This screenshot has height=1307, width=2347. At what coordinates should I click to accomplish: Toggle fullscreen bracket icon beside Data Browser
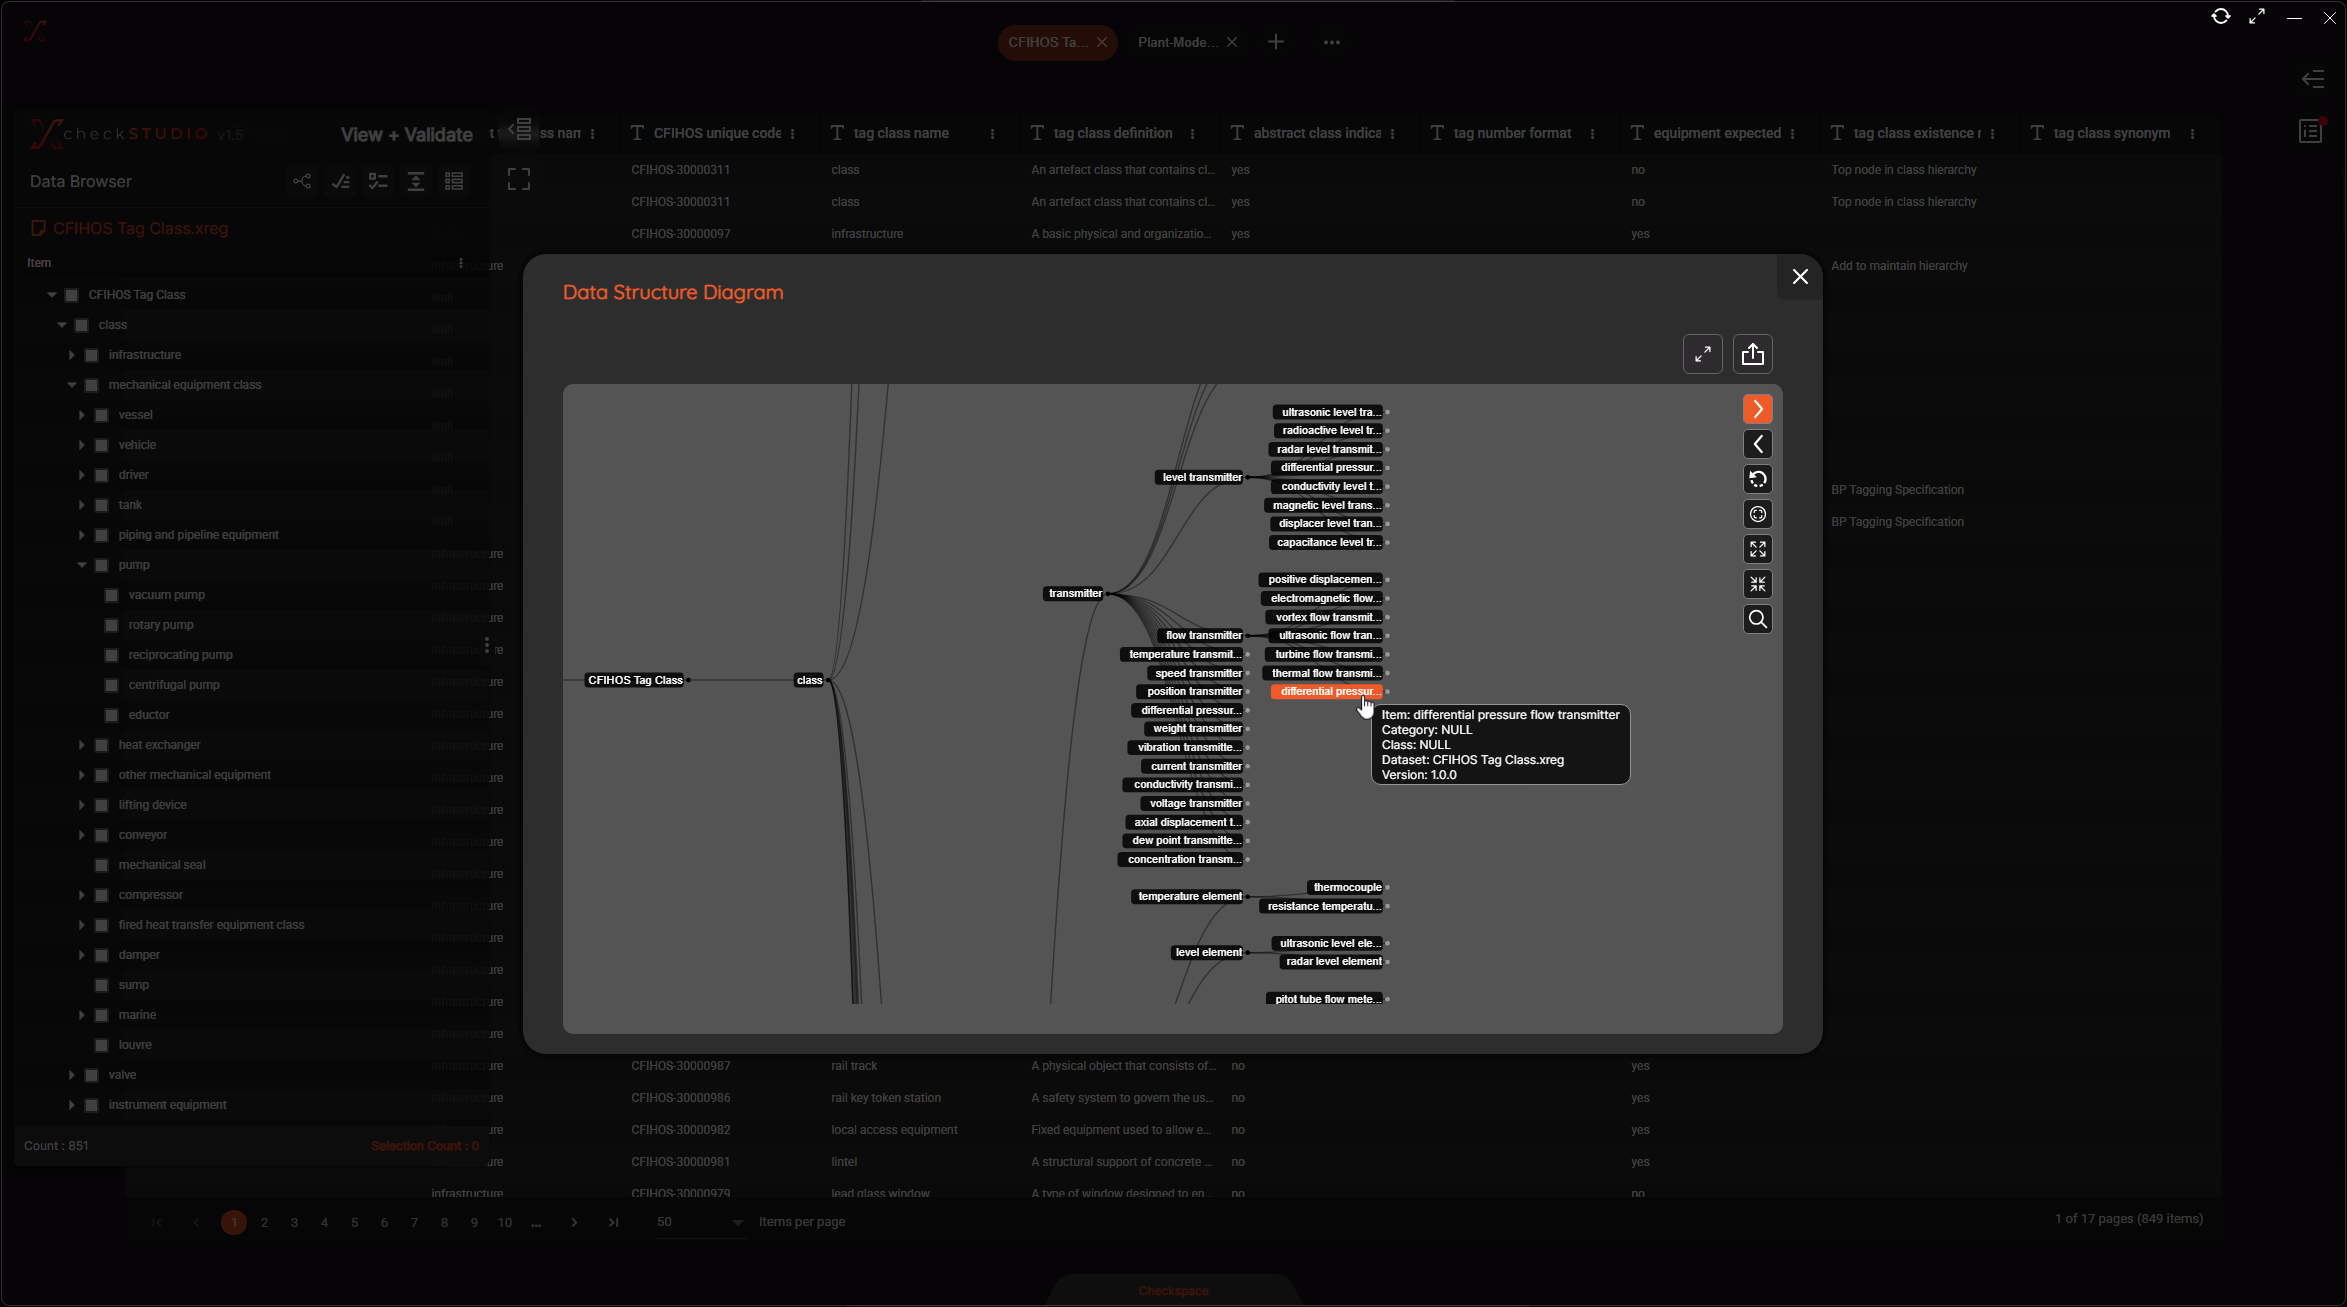point(519,179)
